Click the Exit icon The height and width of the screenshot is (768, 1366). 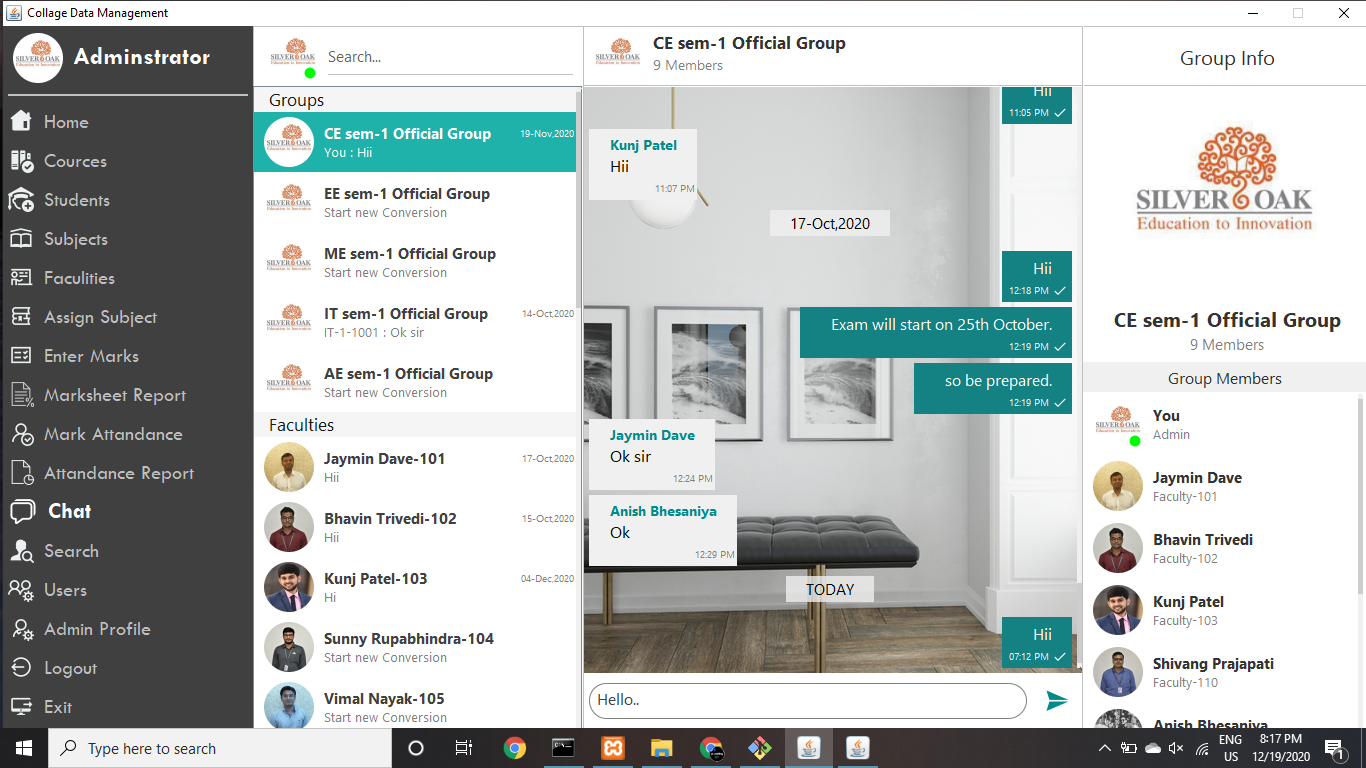22,707
